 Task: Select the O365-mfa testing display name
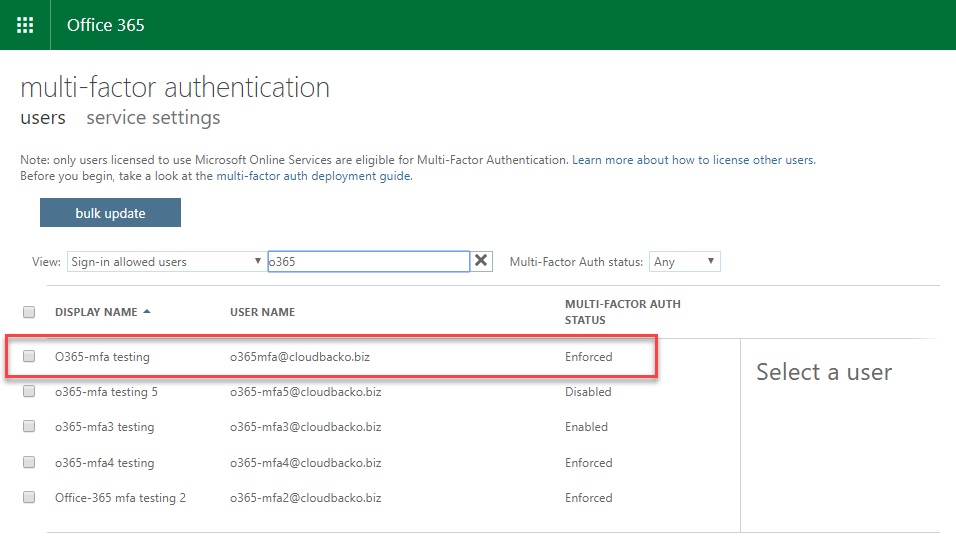102,357
